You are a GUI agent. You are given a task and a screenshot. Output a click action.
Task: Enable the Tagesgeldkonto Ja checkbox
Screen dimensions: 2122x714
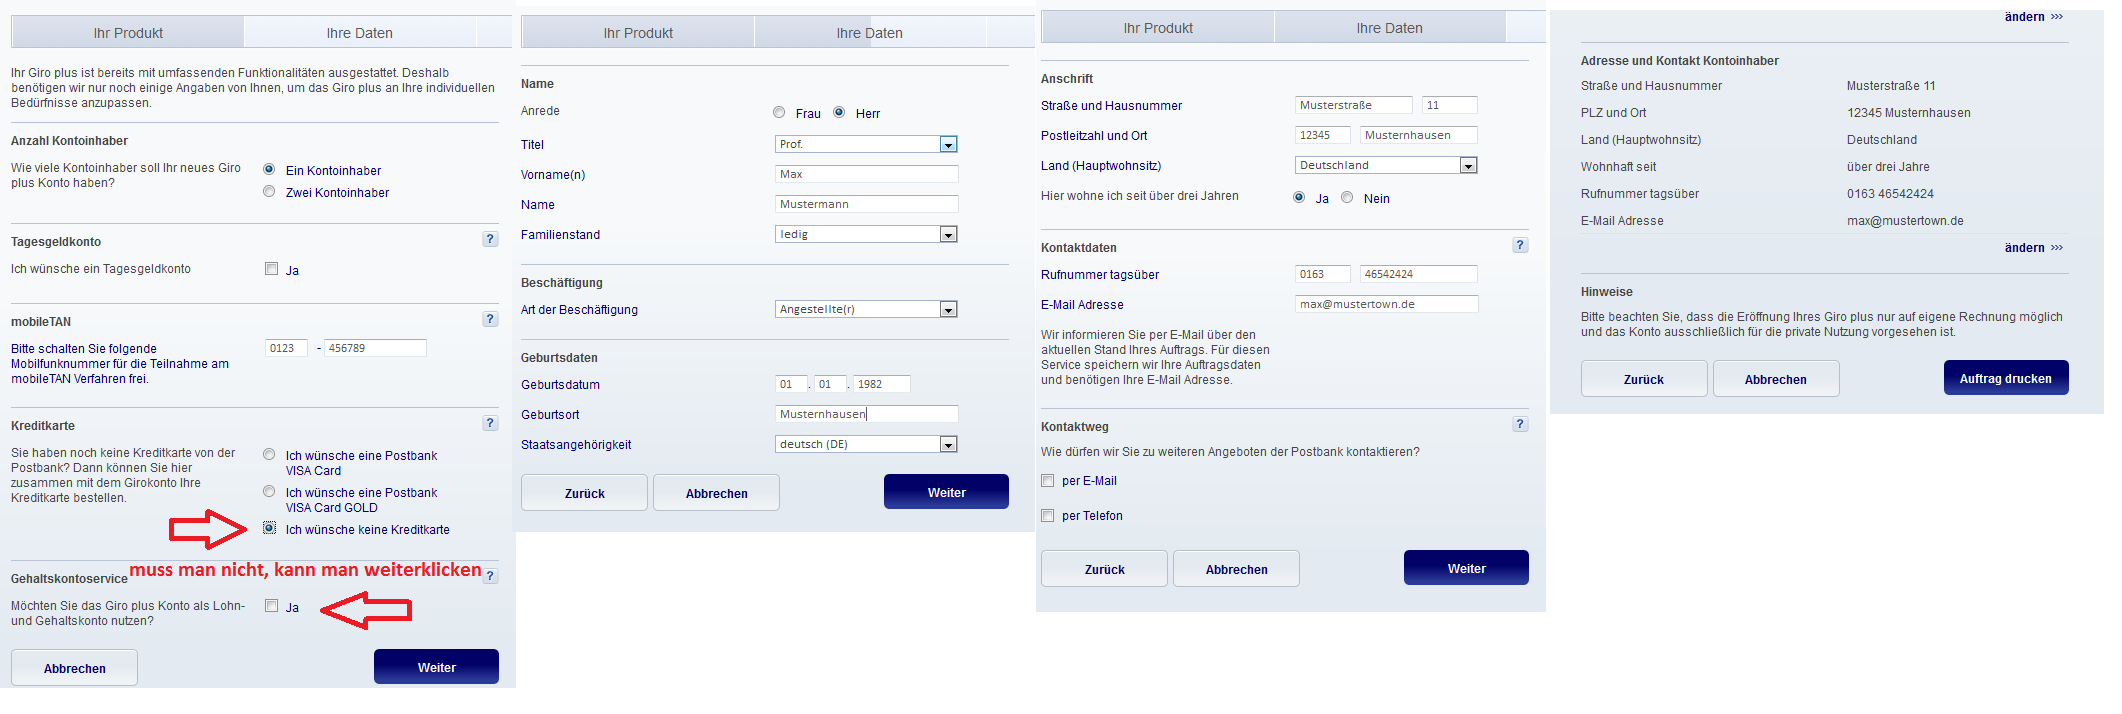271,269
